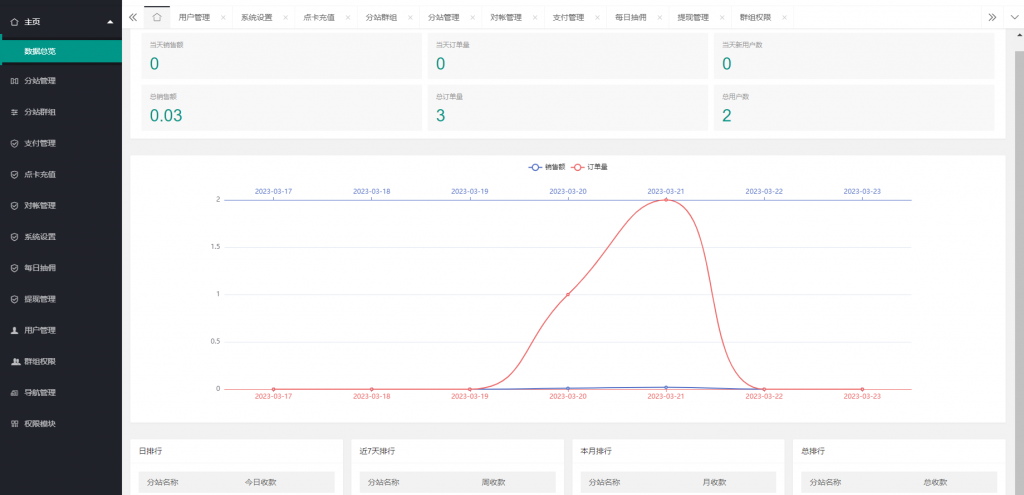Close the 提现管理 tab
Viewport: 1024px width, 495px height.
[x=722, y=18]
